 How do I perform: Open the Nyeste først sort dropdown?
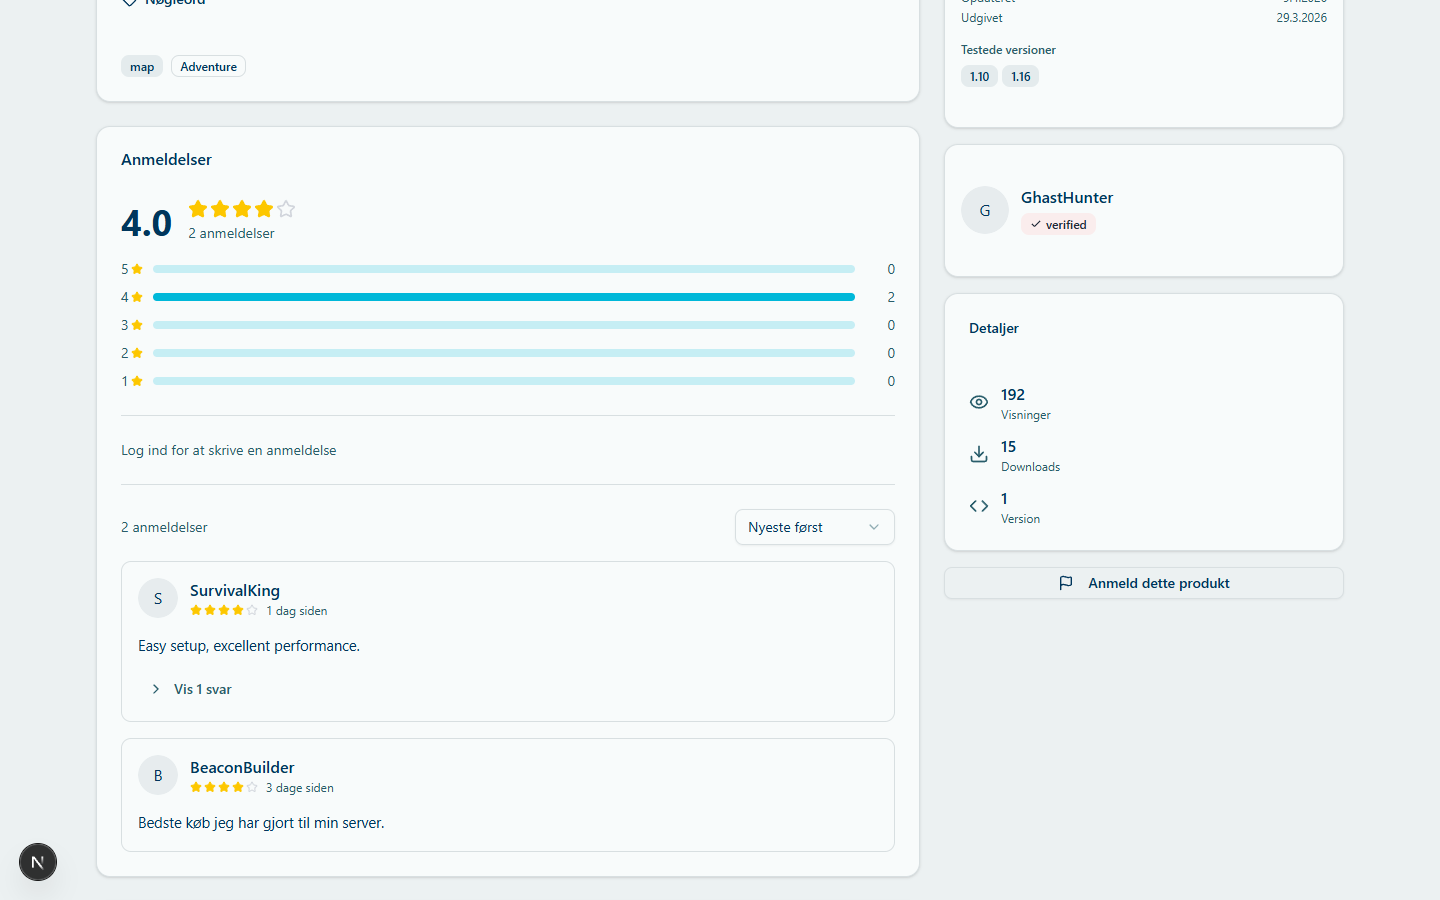[815, 527]
